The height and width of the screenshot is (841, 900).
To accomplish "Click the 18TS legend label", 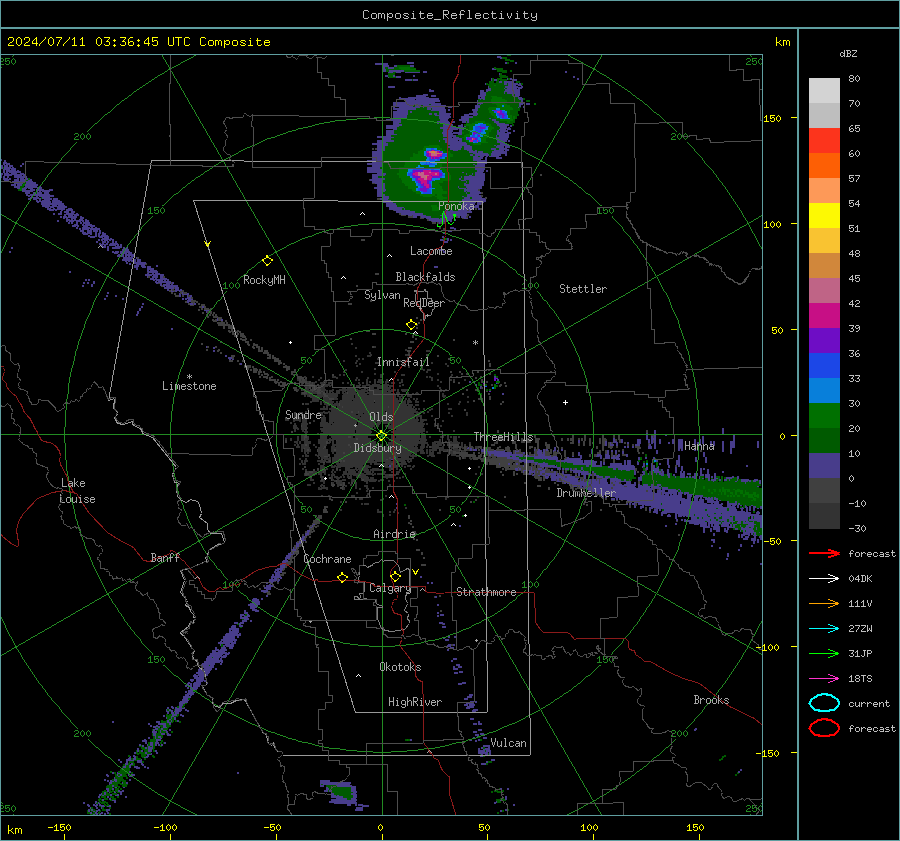I will point(860,679).
